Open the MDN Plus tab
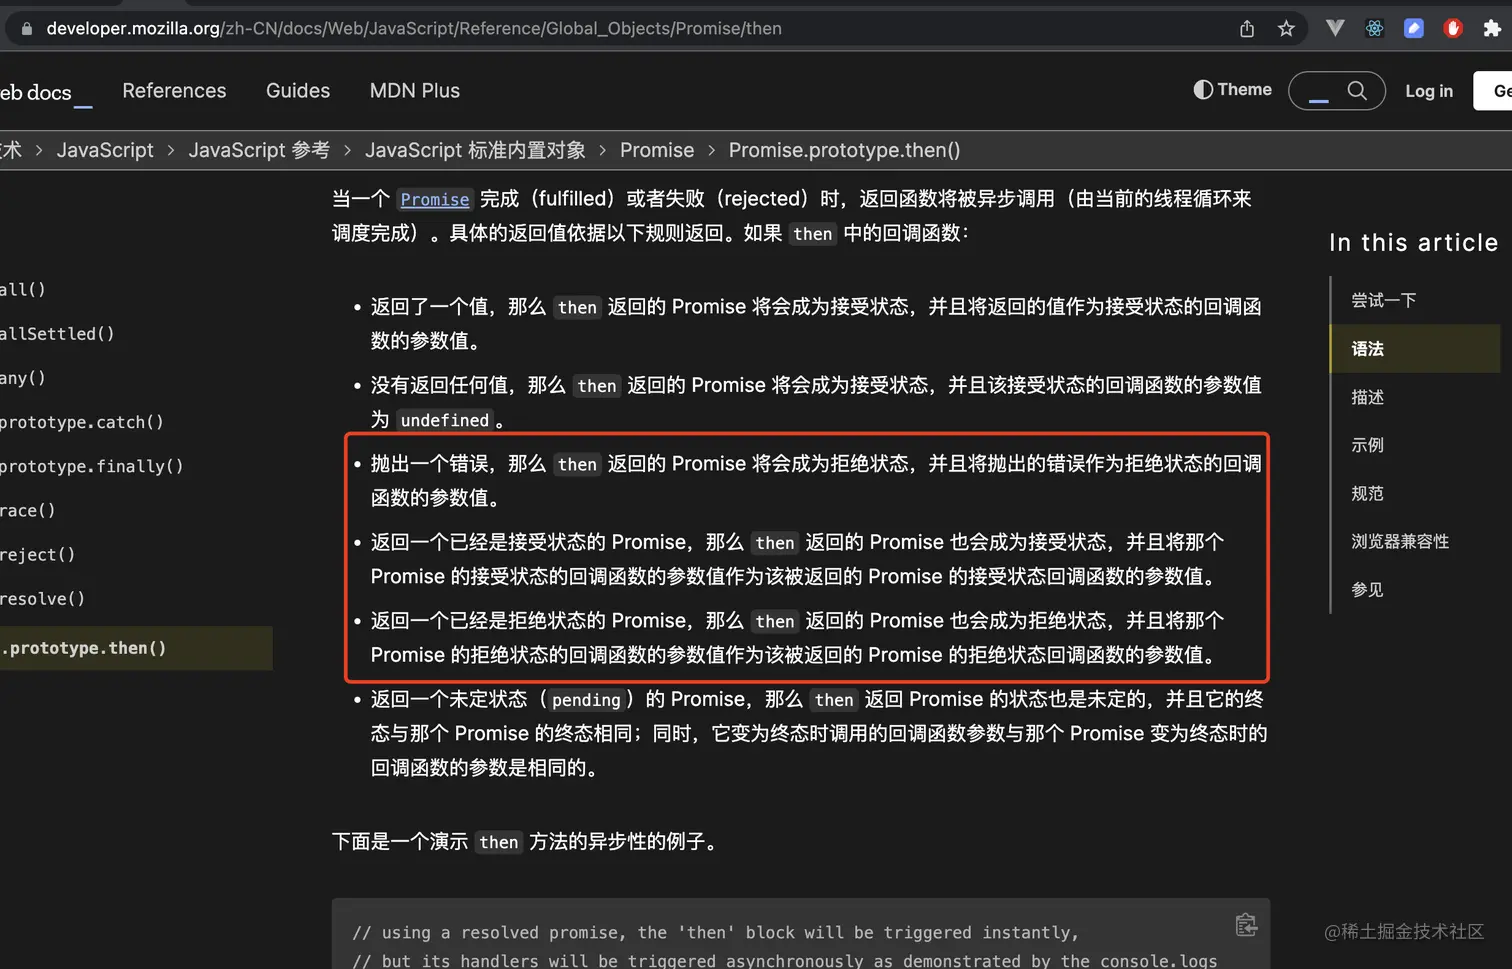The height and width of the screenshot is (969, 1512). coord(414,90)
